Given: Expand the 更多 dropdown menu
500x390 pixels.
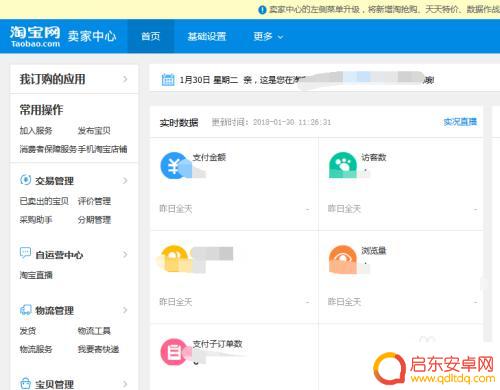Looking at the screenshot, I should [x=268, y=36].
